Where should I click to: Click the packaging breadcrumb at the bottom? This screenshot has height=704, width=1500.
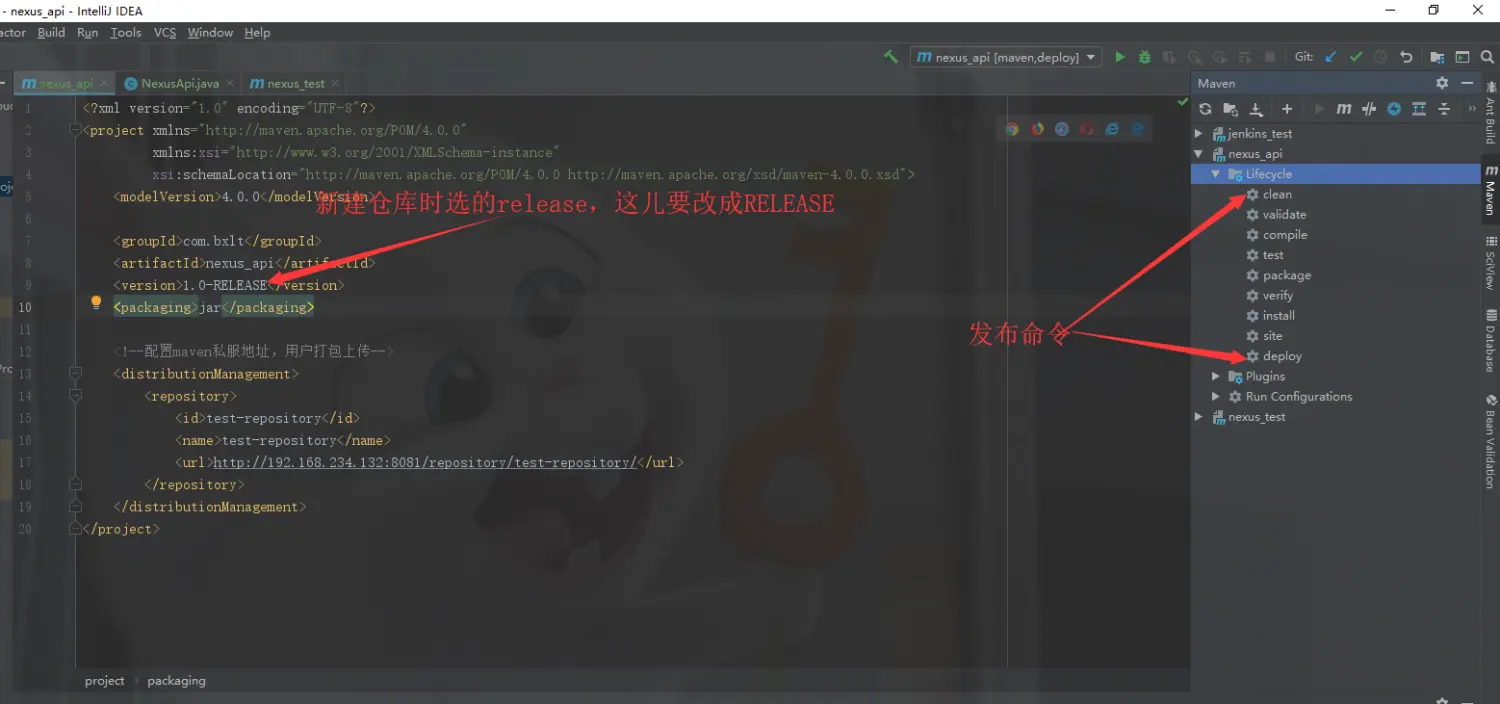click(176, 681)
